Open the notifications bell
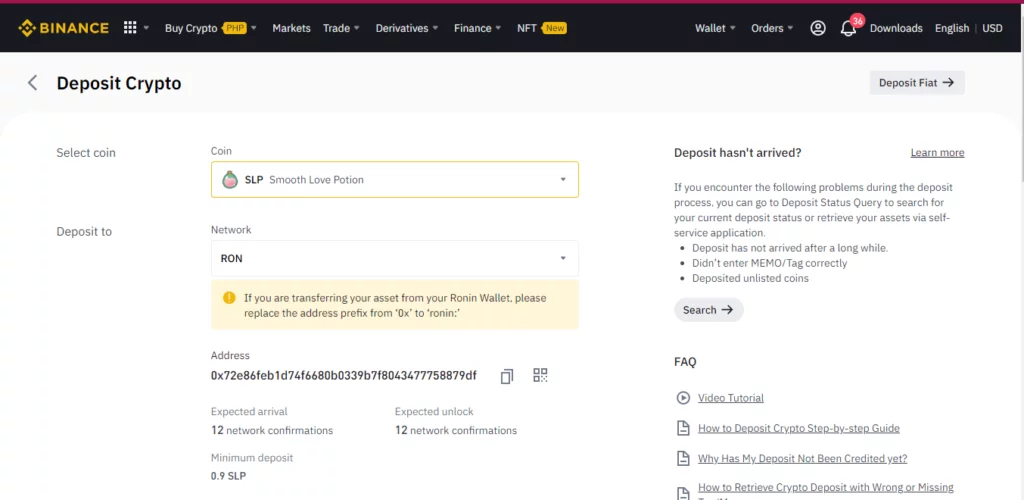Viewport: 1024px width, 500px height. click(x=848, y=28)
